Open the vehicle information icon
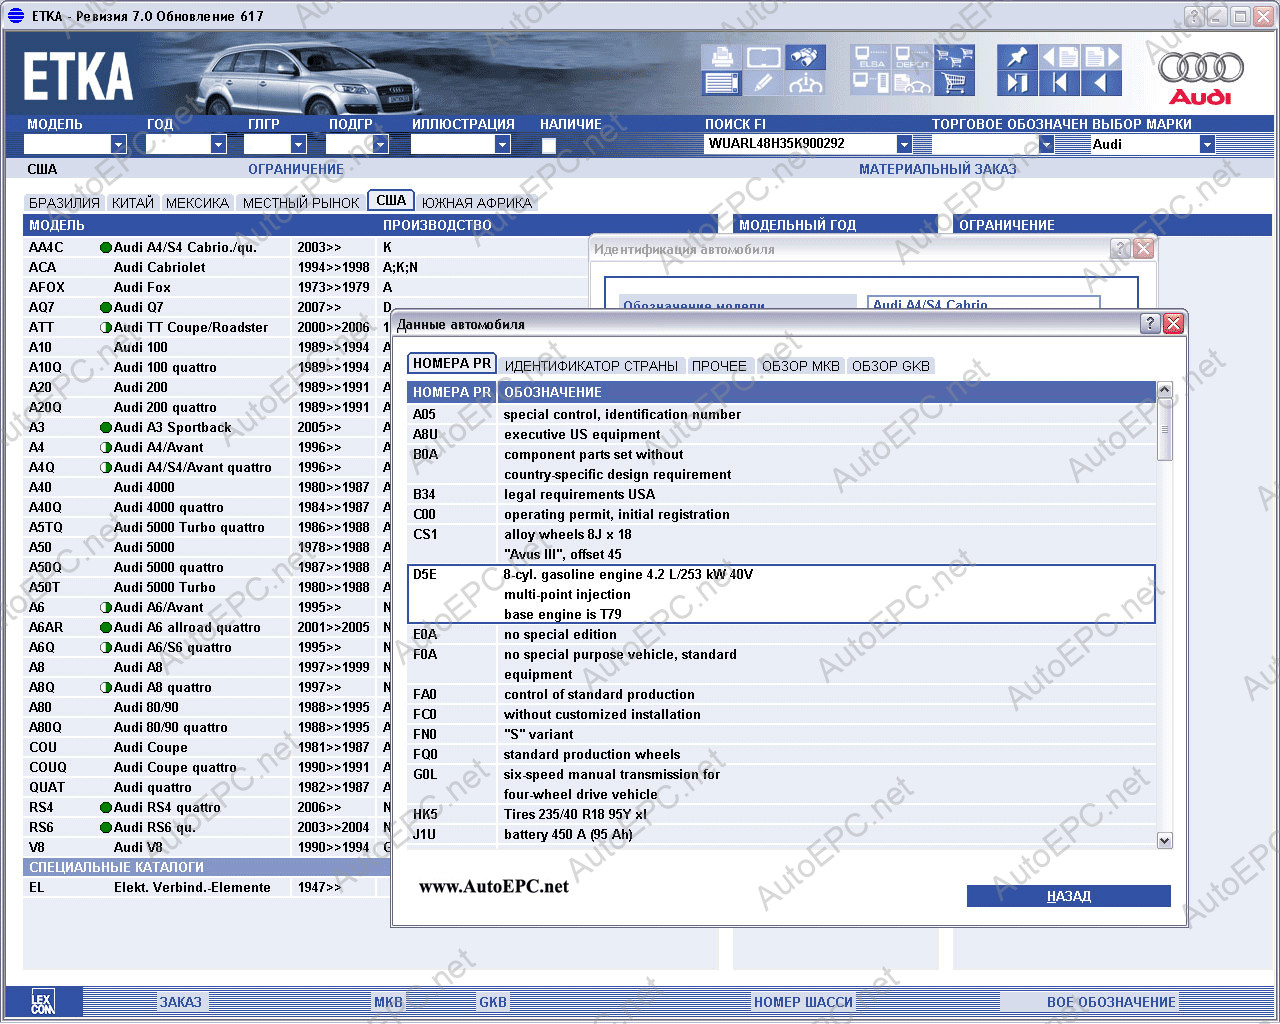This screenshot has height=1024, width=1280. click(805, 83)
